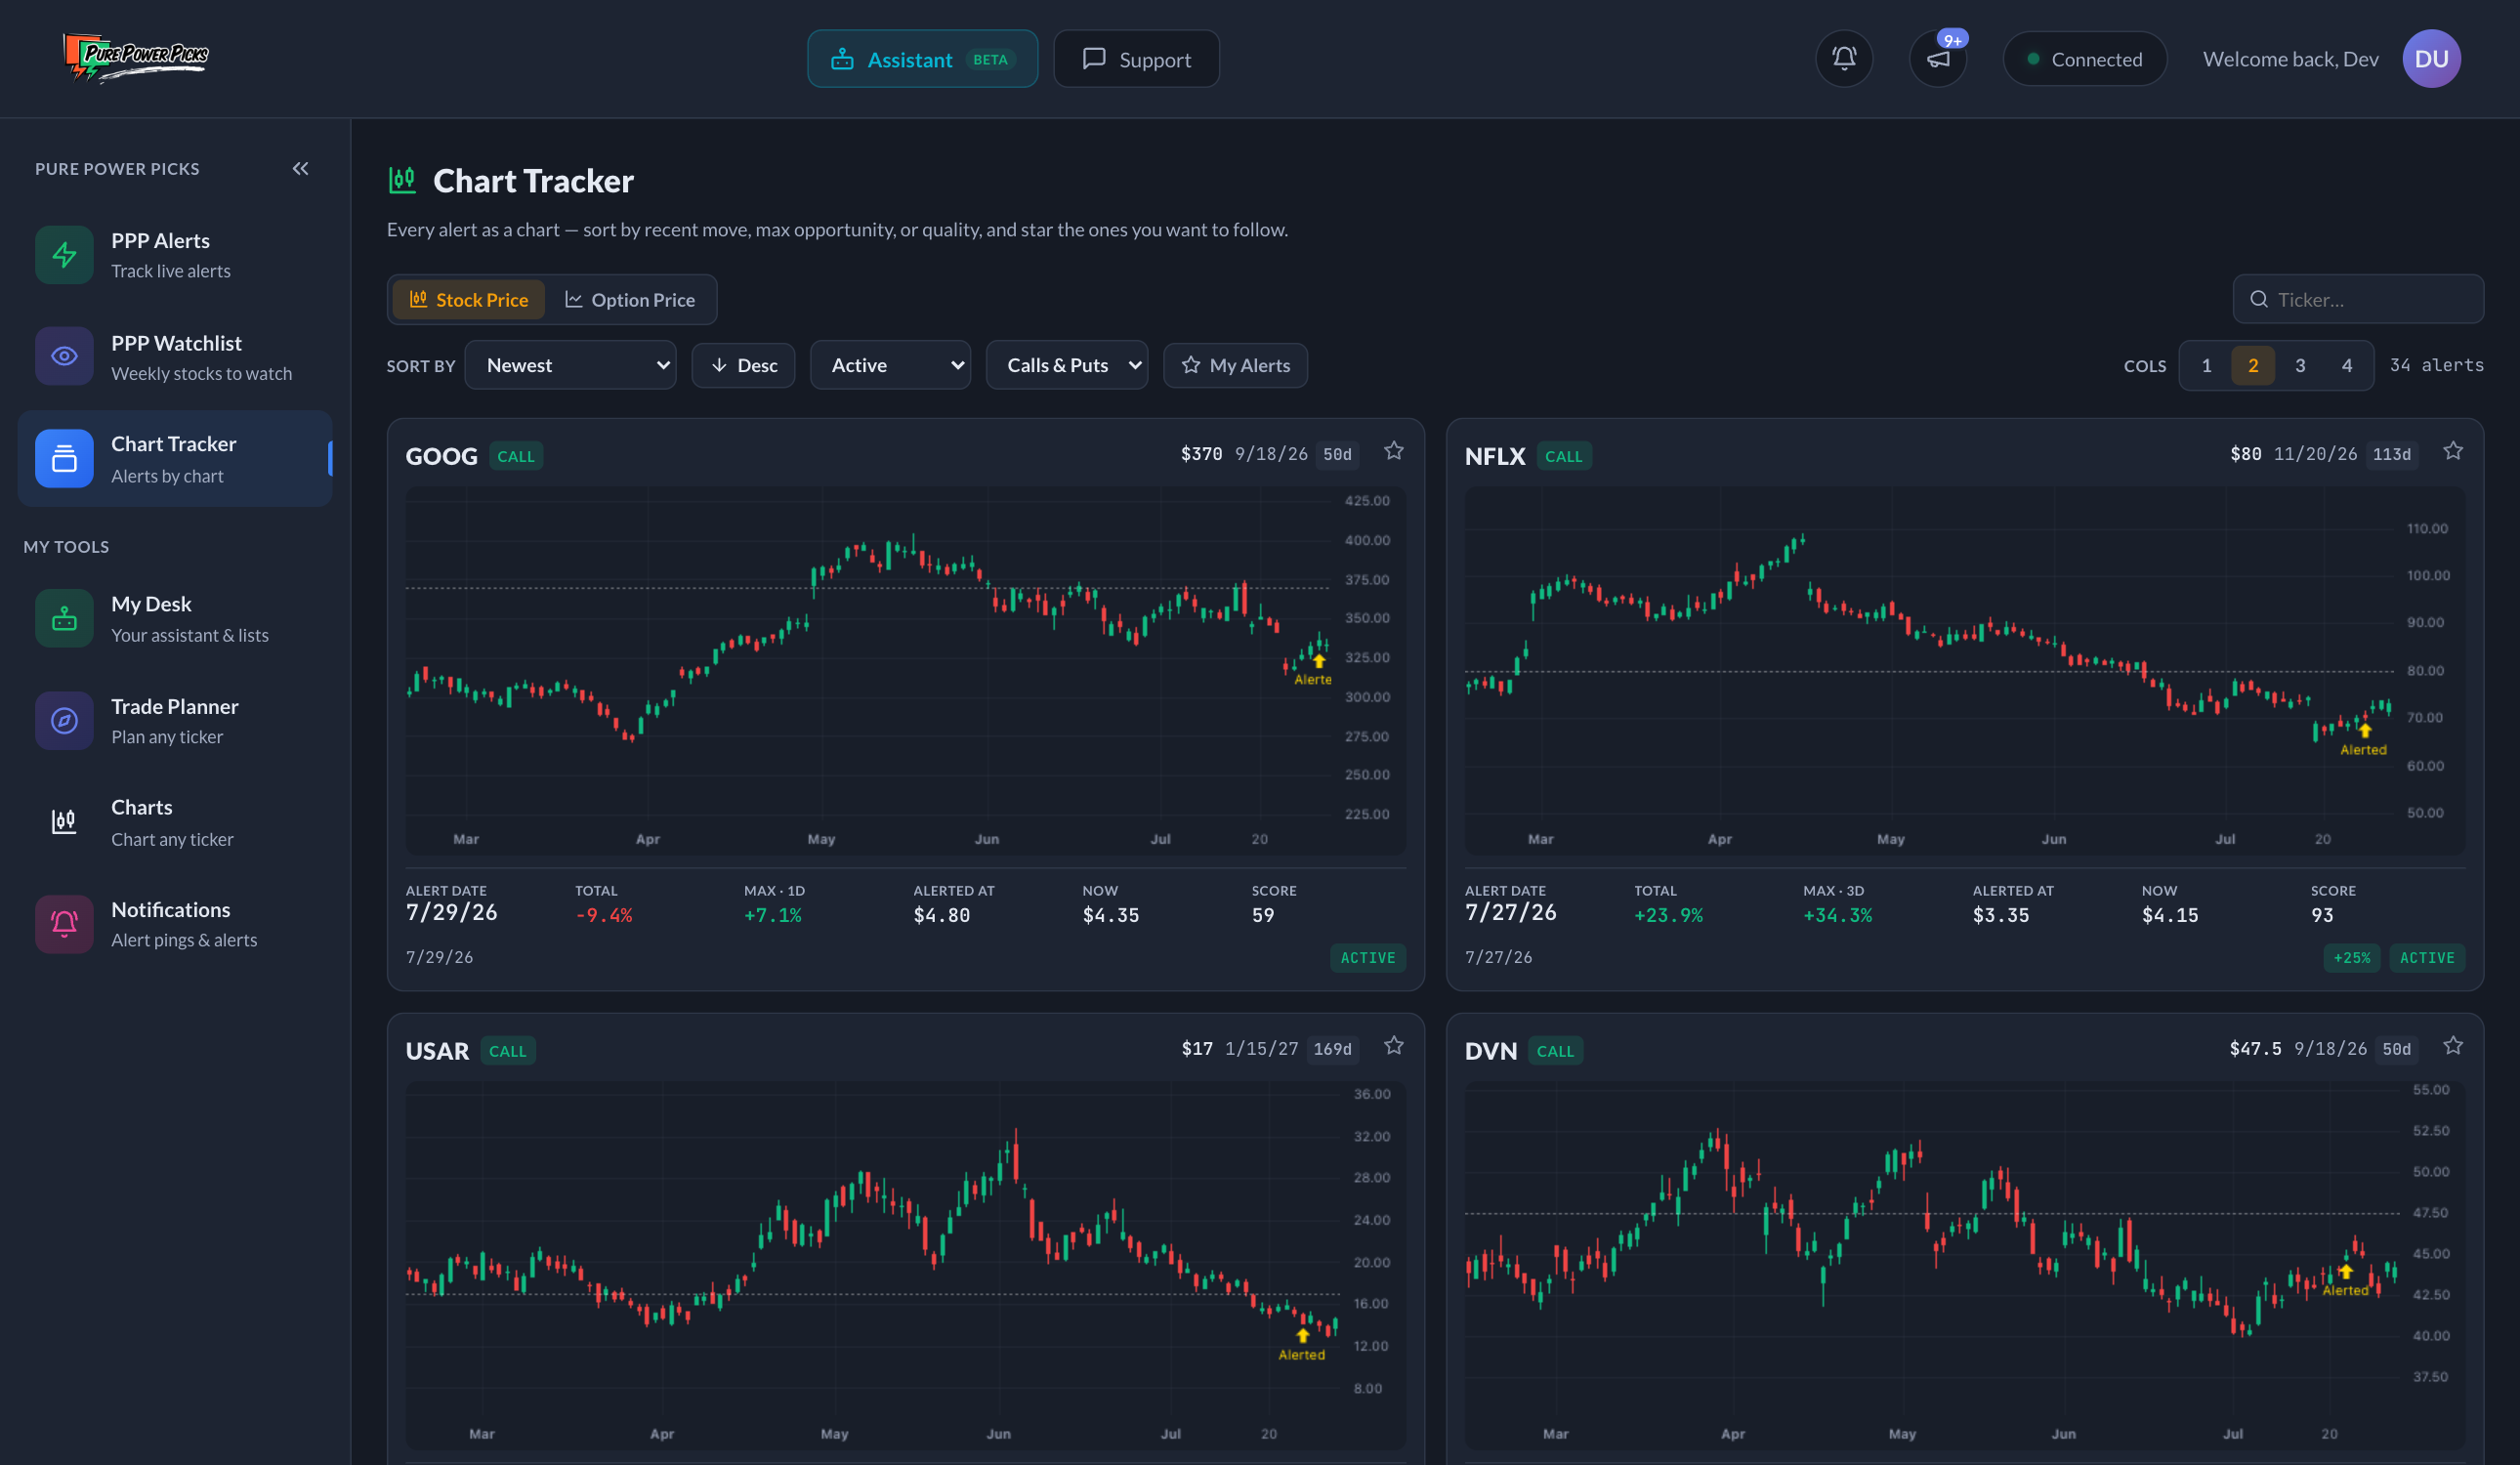The height and width of the screenshot is (1465, 2520).
Task: Click the Alerted arrow marker on DVN chart
Action: point(2345,1271)
